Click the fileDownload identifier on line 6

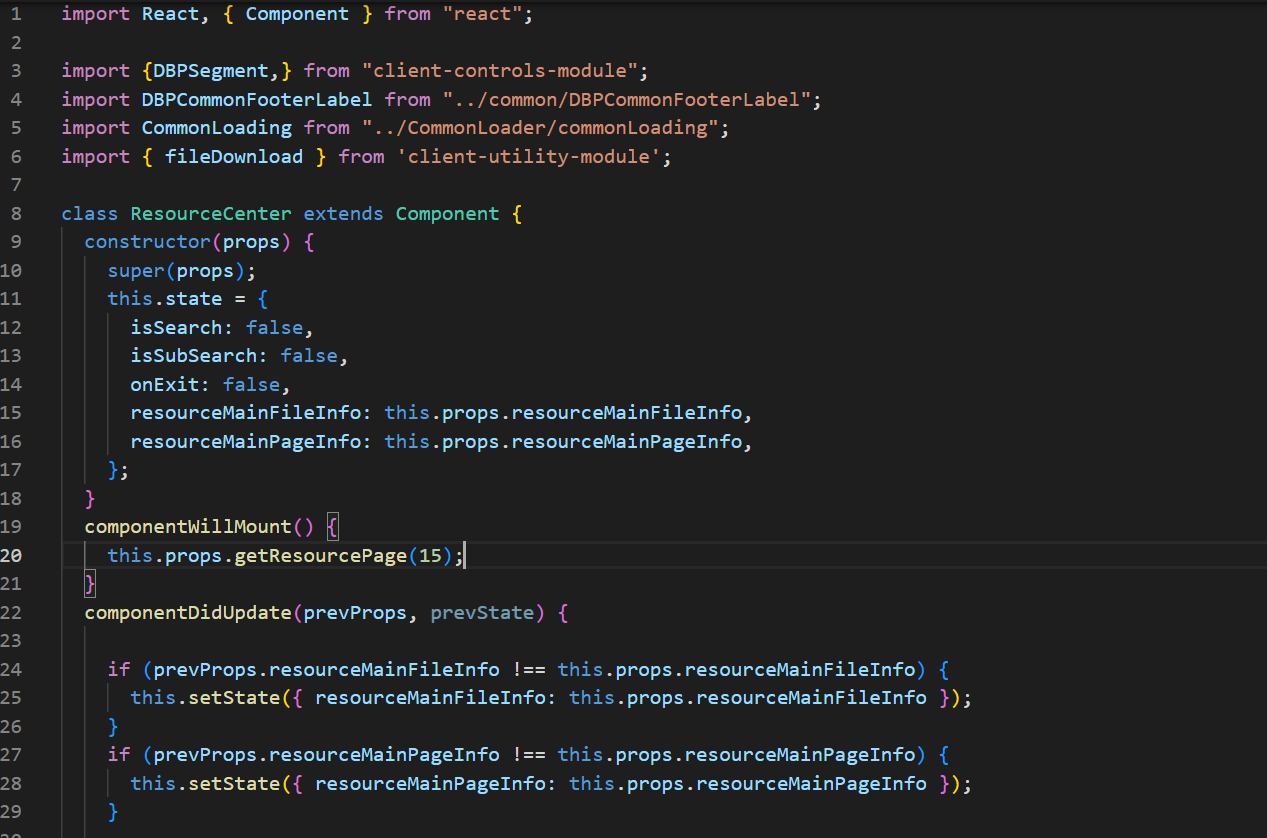coord(234,157)
